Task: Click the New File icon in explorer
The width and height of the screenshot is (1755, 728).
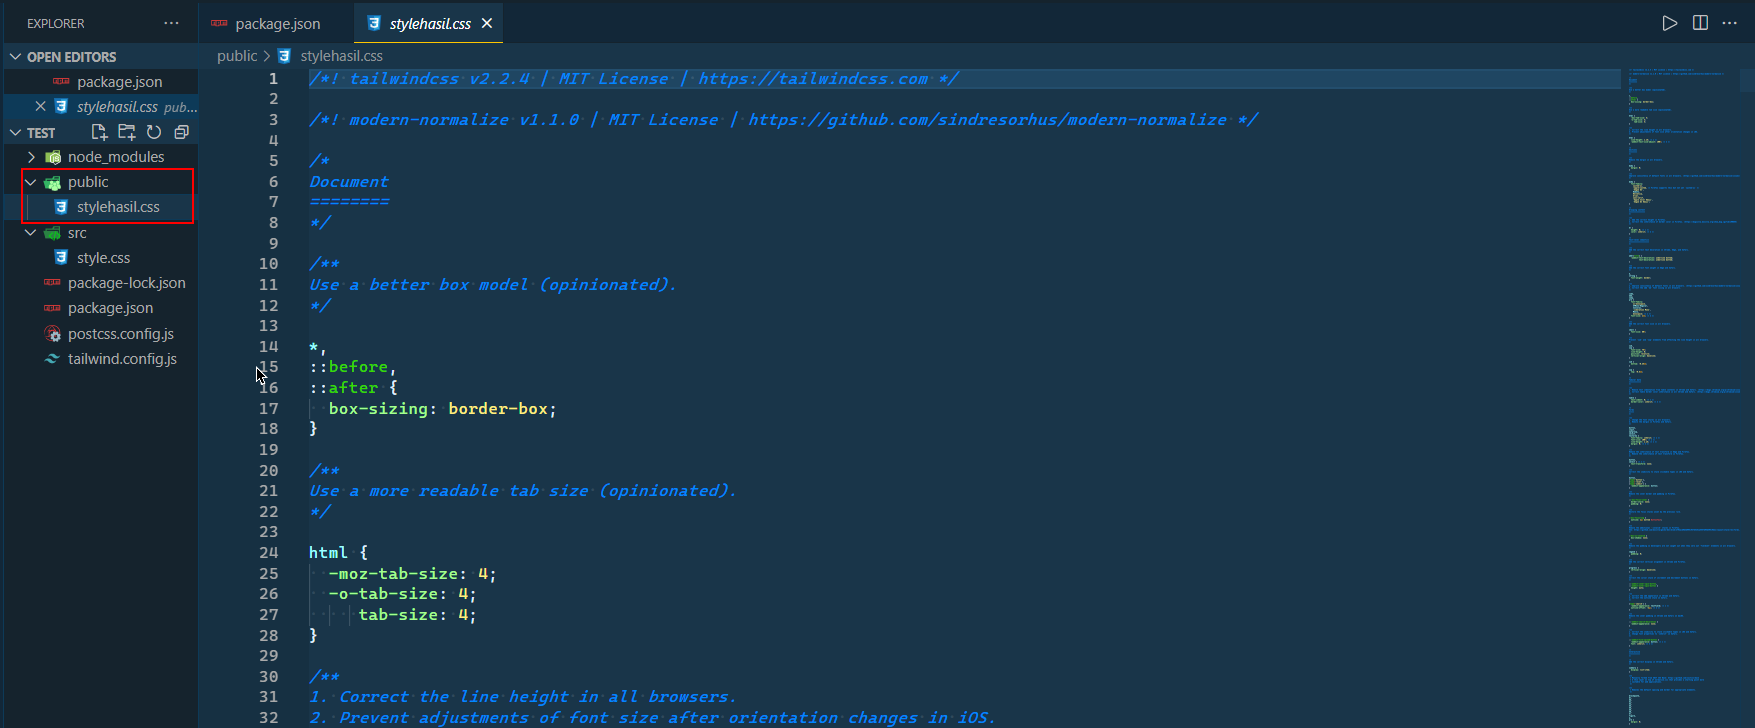Action: pos(99,132)
